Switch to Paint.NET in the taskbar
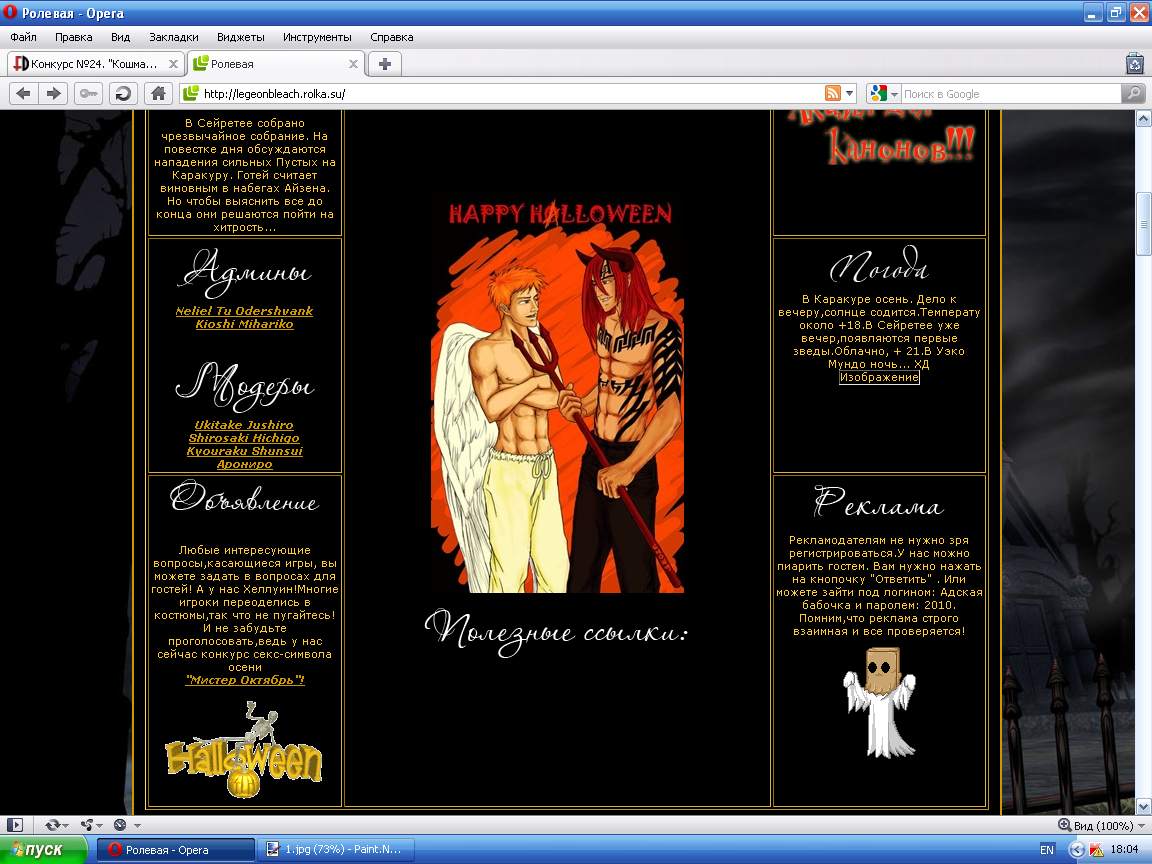This screenshot has width=1152, height=864. pyautogui.click(x=336, y=849)
